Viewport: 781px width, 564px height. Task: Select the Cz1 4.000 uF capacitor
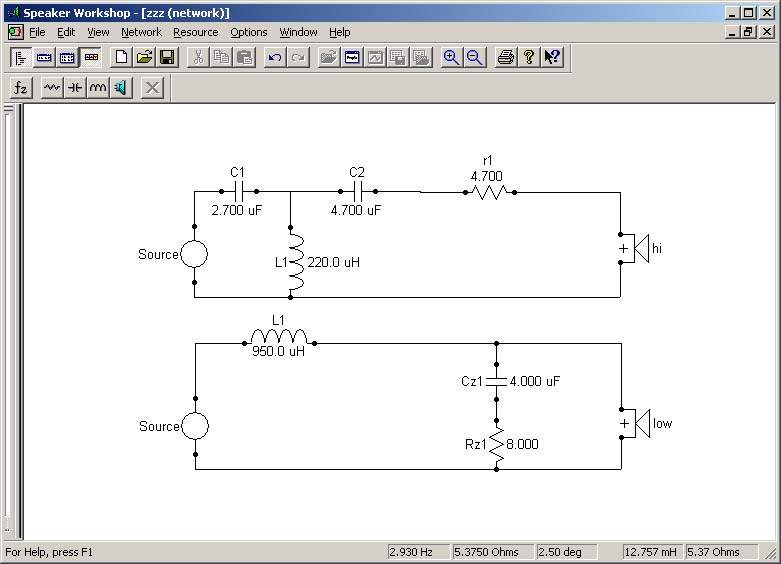[496, 381]
